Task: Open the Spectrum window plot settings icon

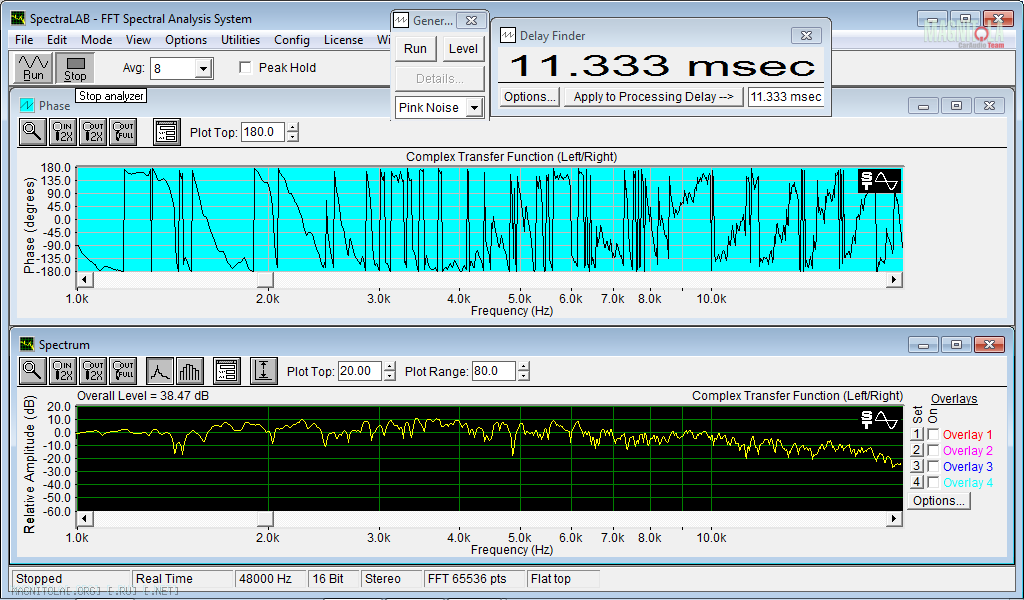Action: coord(227,371)
